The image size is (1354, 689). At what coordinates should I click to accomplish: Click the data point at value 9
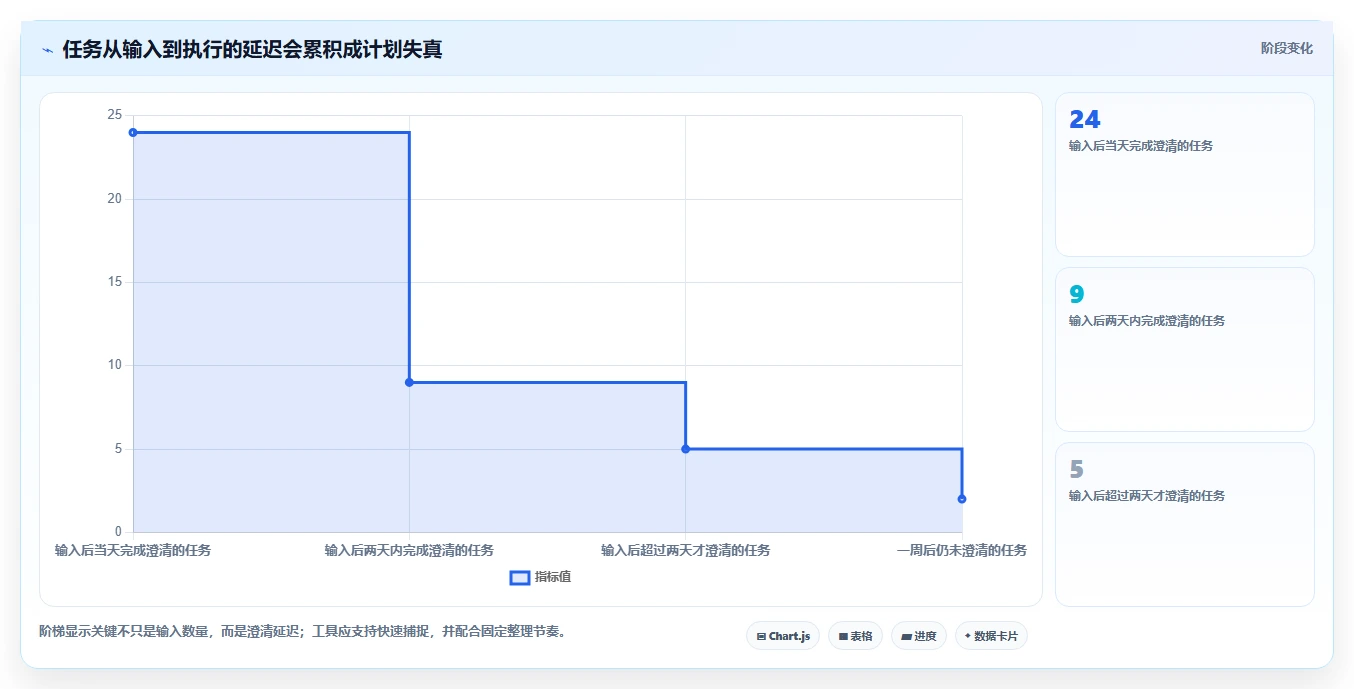pyautogui.click(x=409, y=382)
